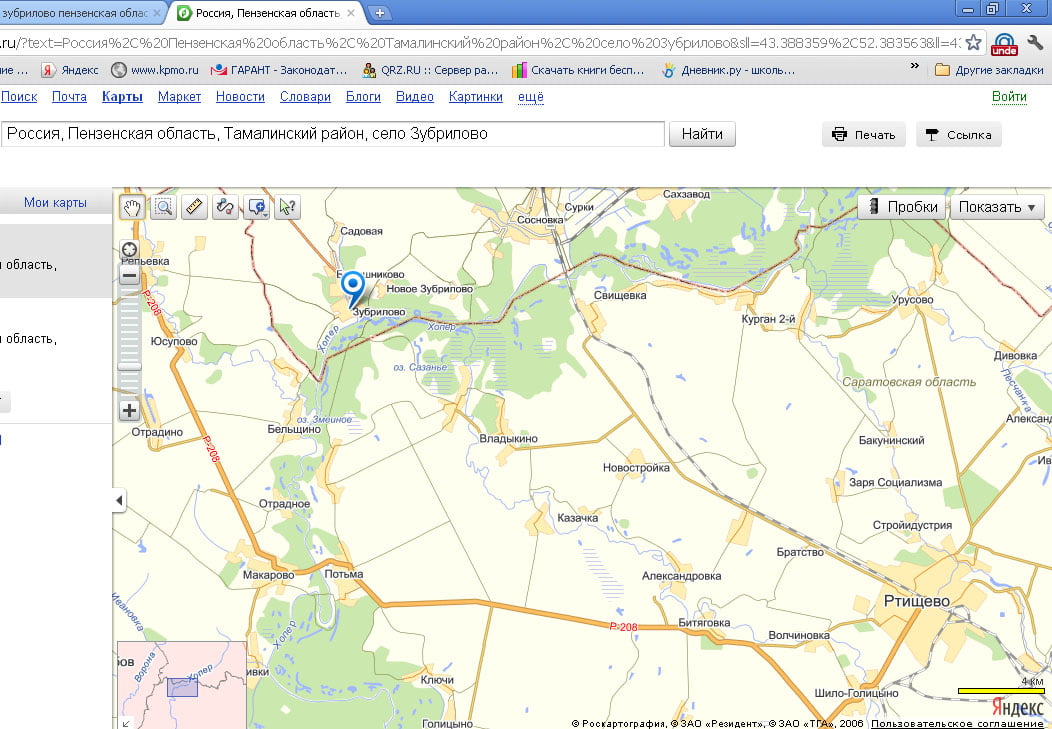Open the Показать dropdown
The height and width of the screenshot is (729, 1052).
[x=996, y=207]
